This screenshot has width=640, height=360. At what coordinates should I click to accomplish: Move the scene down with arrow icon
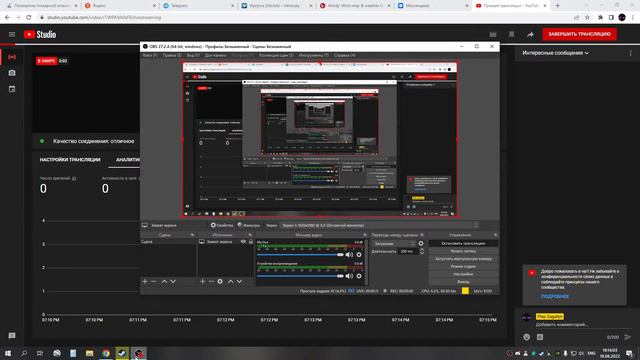173,281
